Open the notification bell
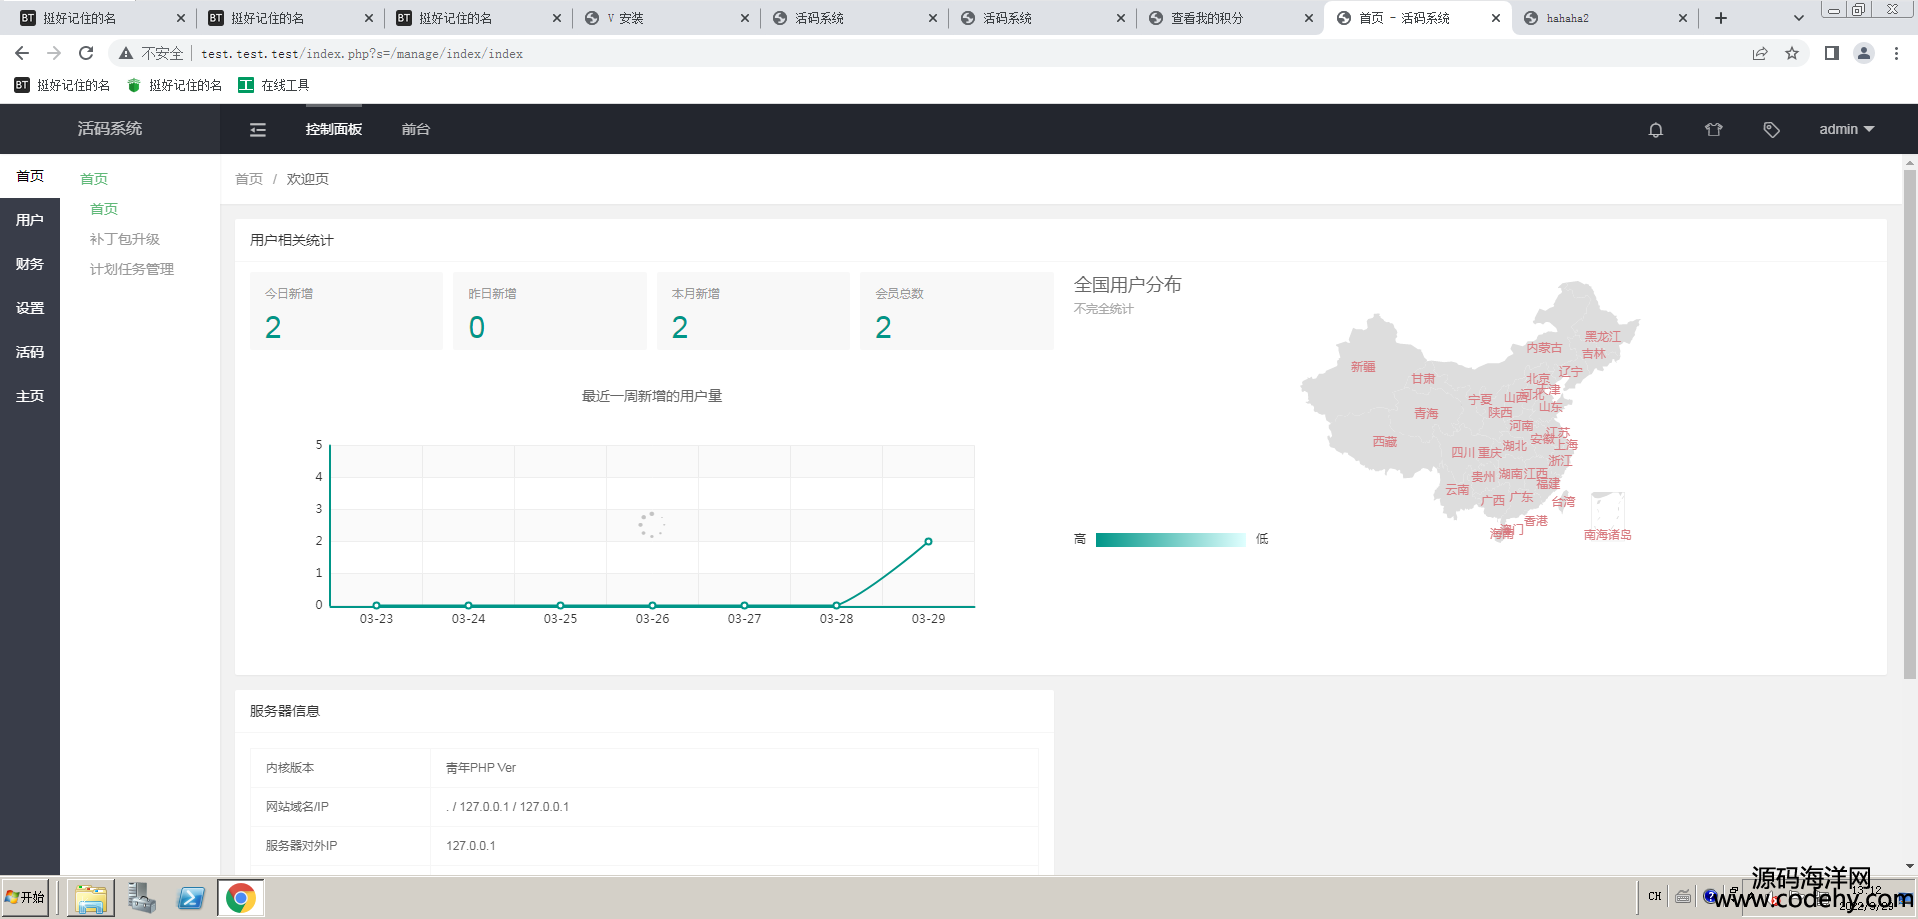1918x919 pixels. tap(1656, 129)
